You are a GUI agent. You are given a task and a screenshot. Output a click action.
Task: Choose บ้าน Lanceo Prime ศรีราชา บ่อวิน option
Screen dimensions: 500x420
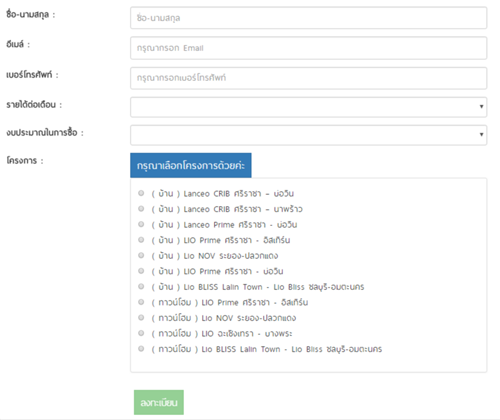141,224
